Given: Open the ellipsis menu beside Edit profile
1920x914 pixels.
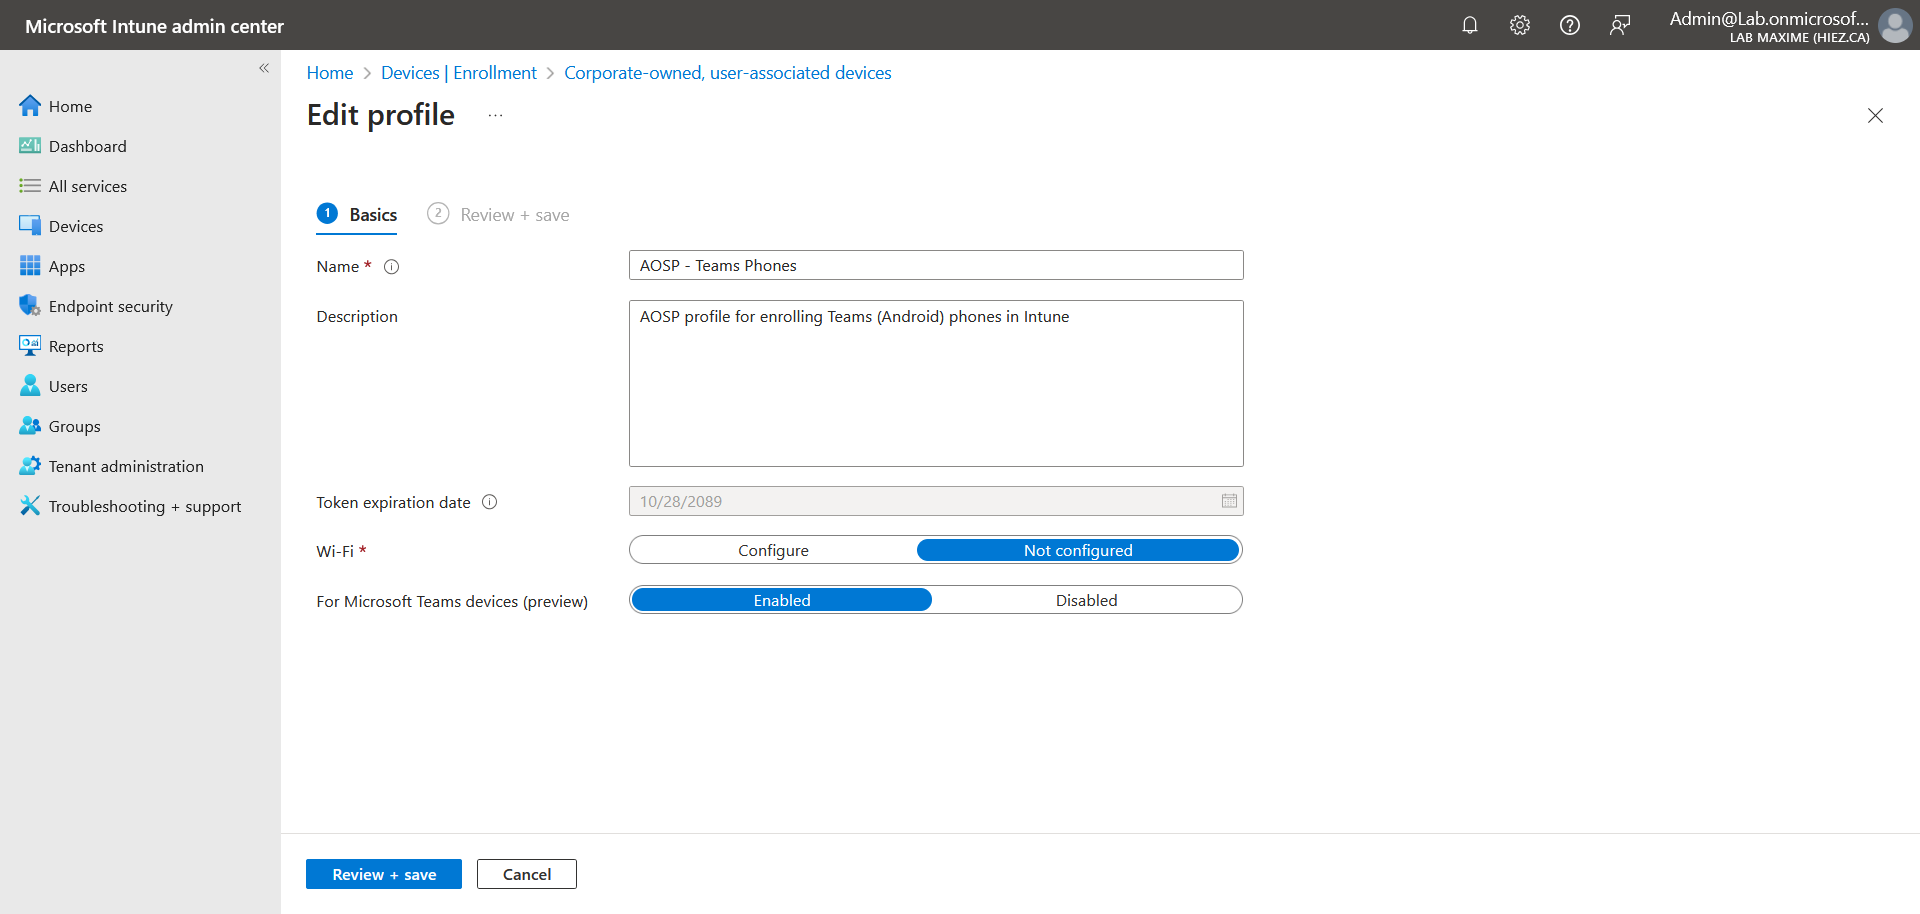Looking at the screenshot, I should coord(495,116).
